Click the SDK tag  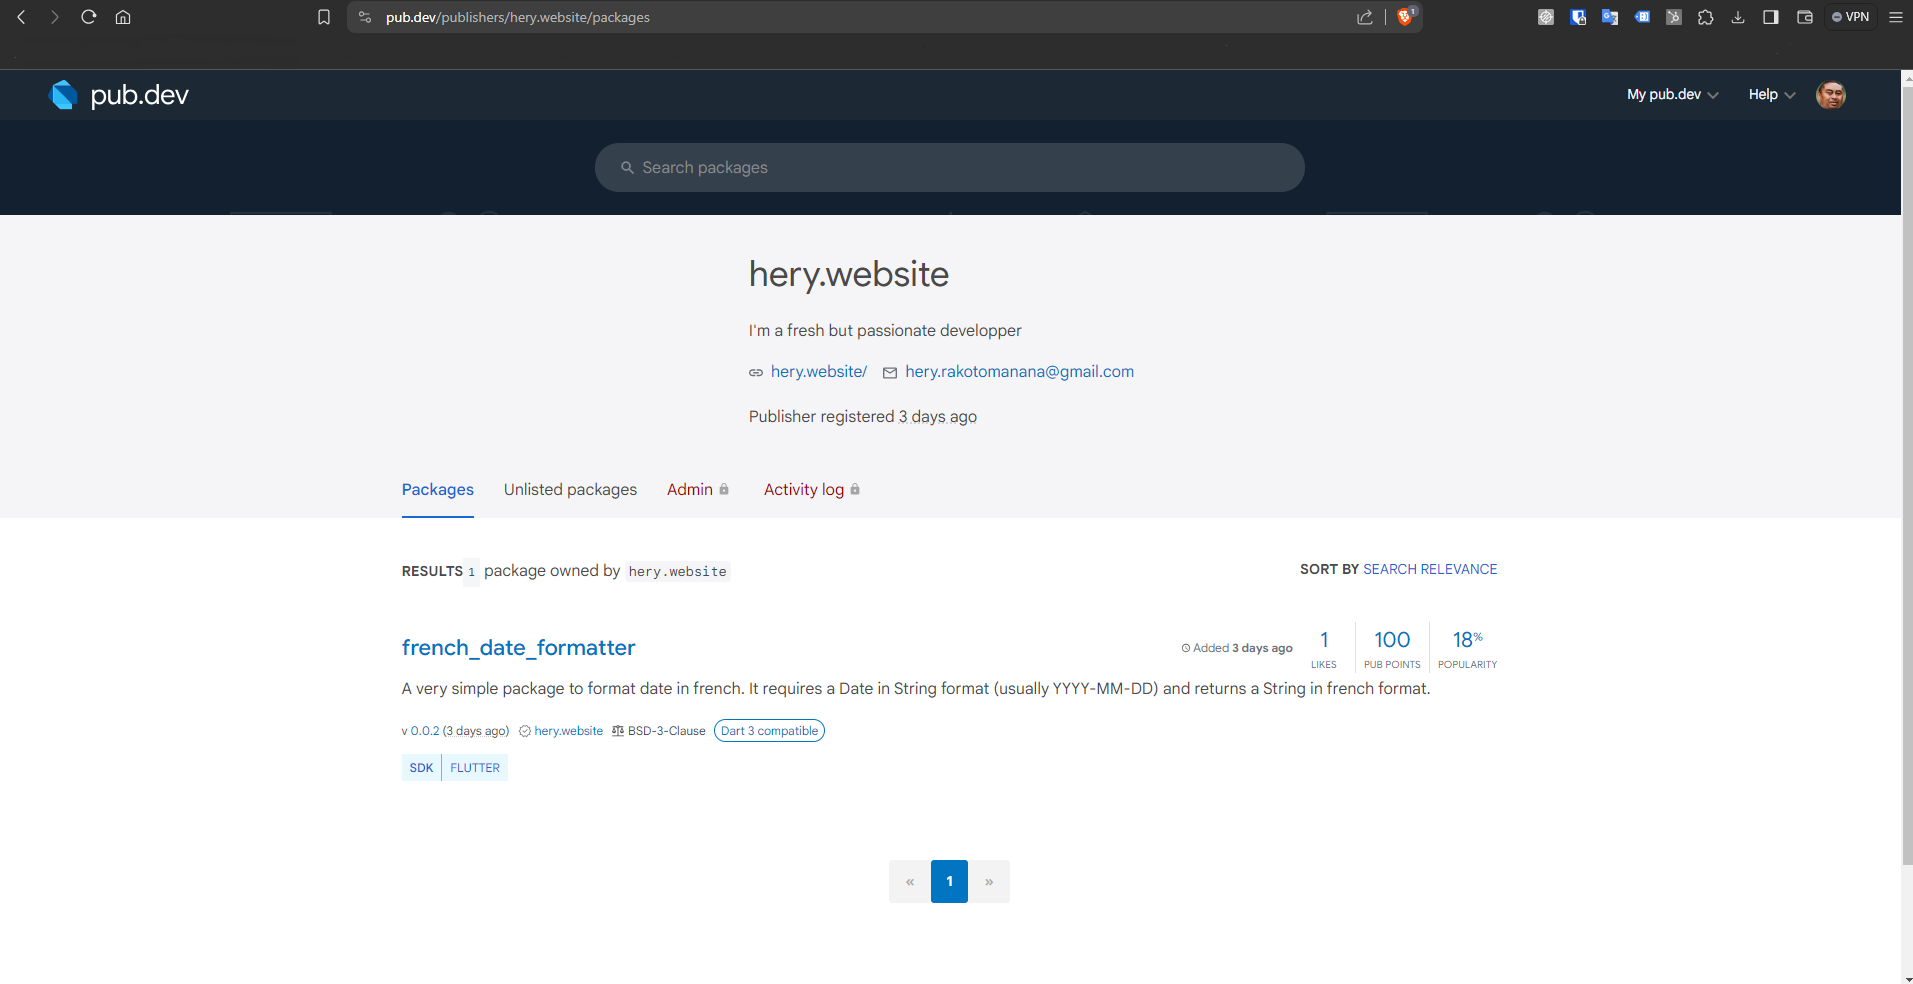pos(421,768)
